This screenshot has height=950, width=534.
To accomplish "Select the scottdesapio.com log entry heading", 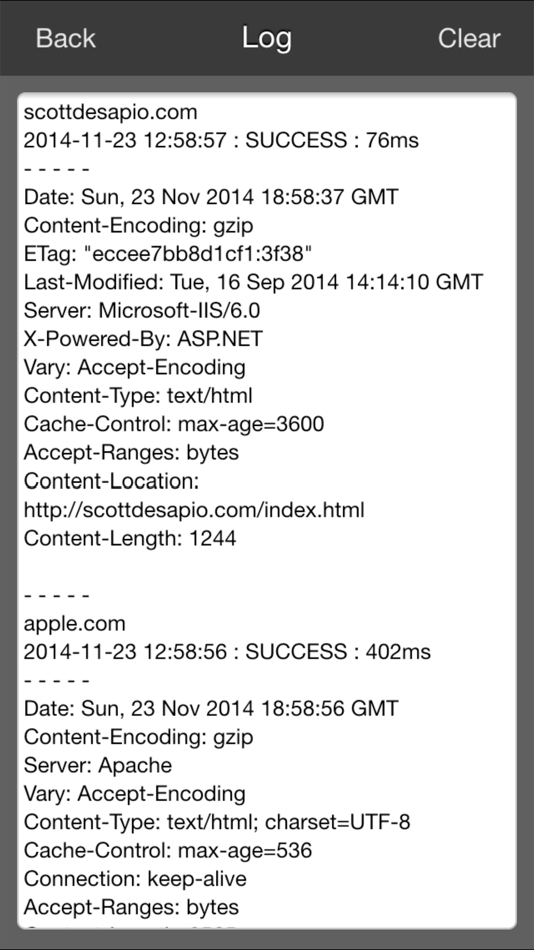I will click(x=110, y=112).
